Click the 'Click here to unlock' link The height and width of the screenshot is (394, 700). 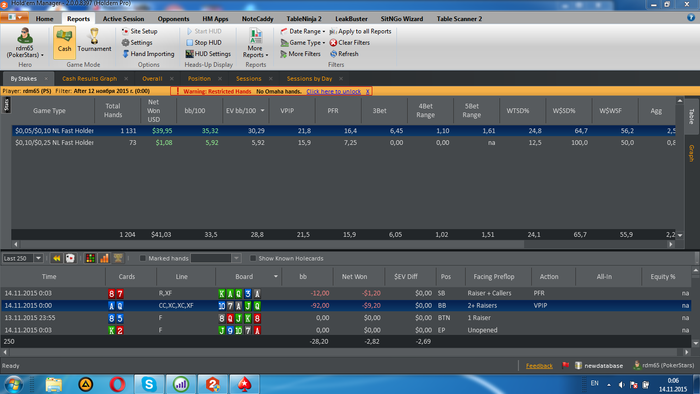tap(333, 91)
